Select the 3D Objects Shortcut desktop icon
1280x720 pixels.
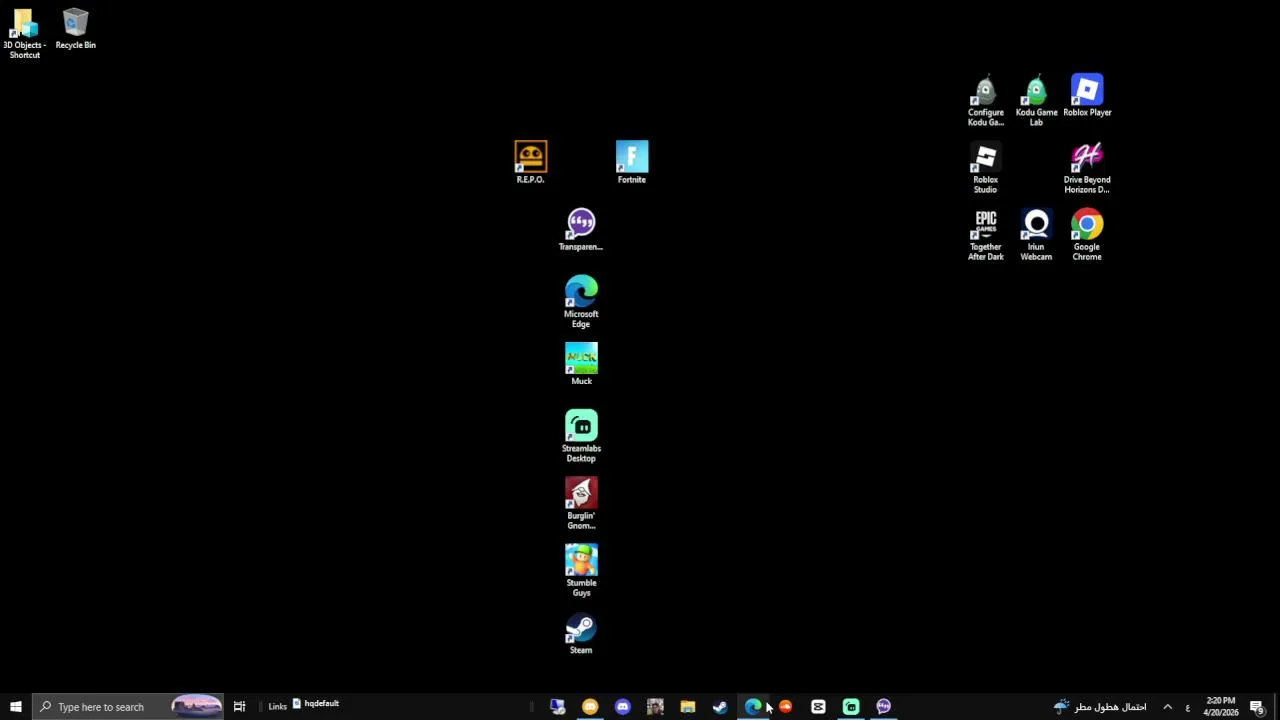(24, 33)
